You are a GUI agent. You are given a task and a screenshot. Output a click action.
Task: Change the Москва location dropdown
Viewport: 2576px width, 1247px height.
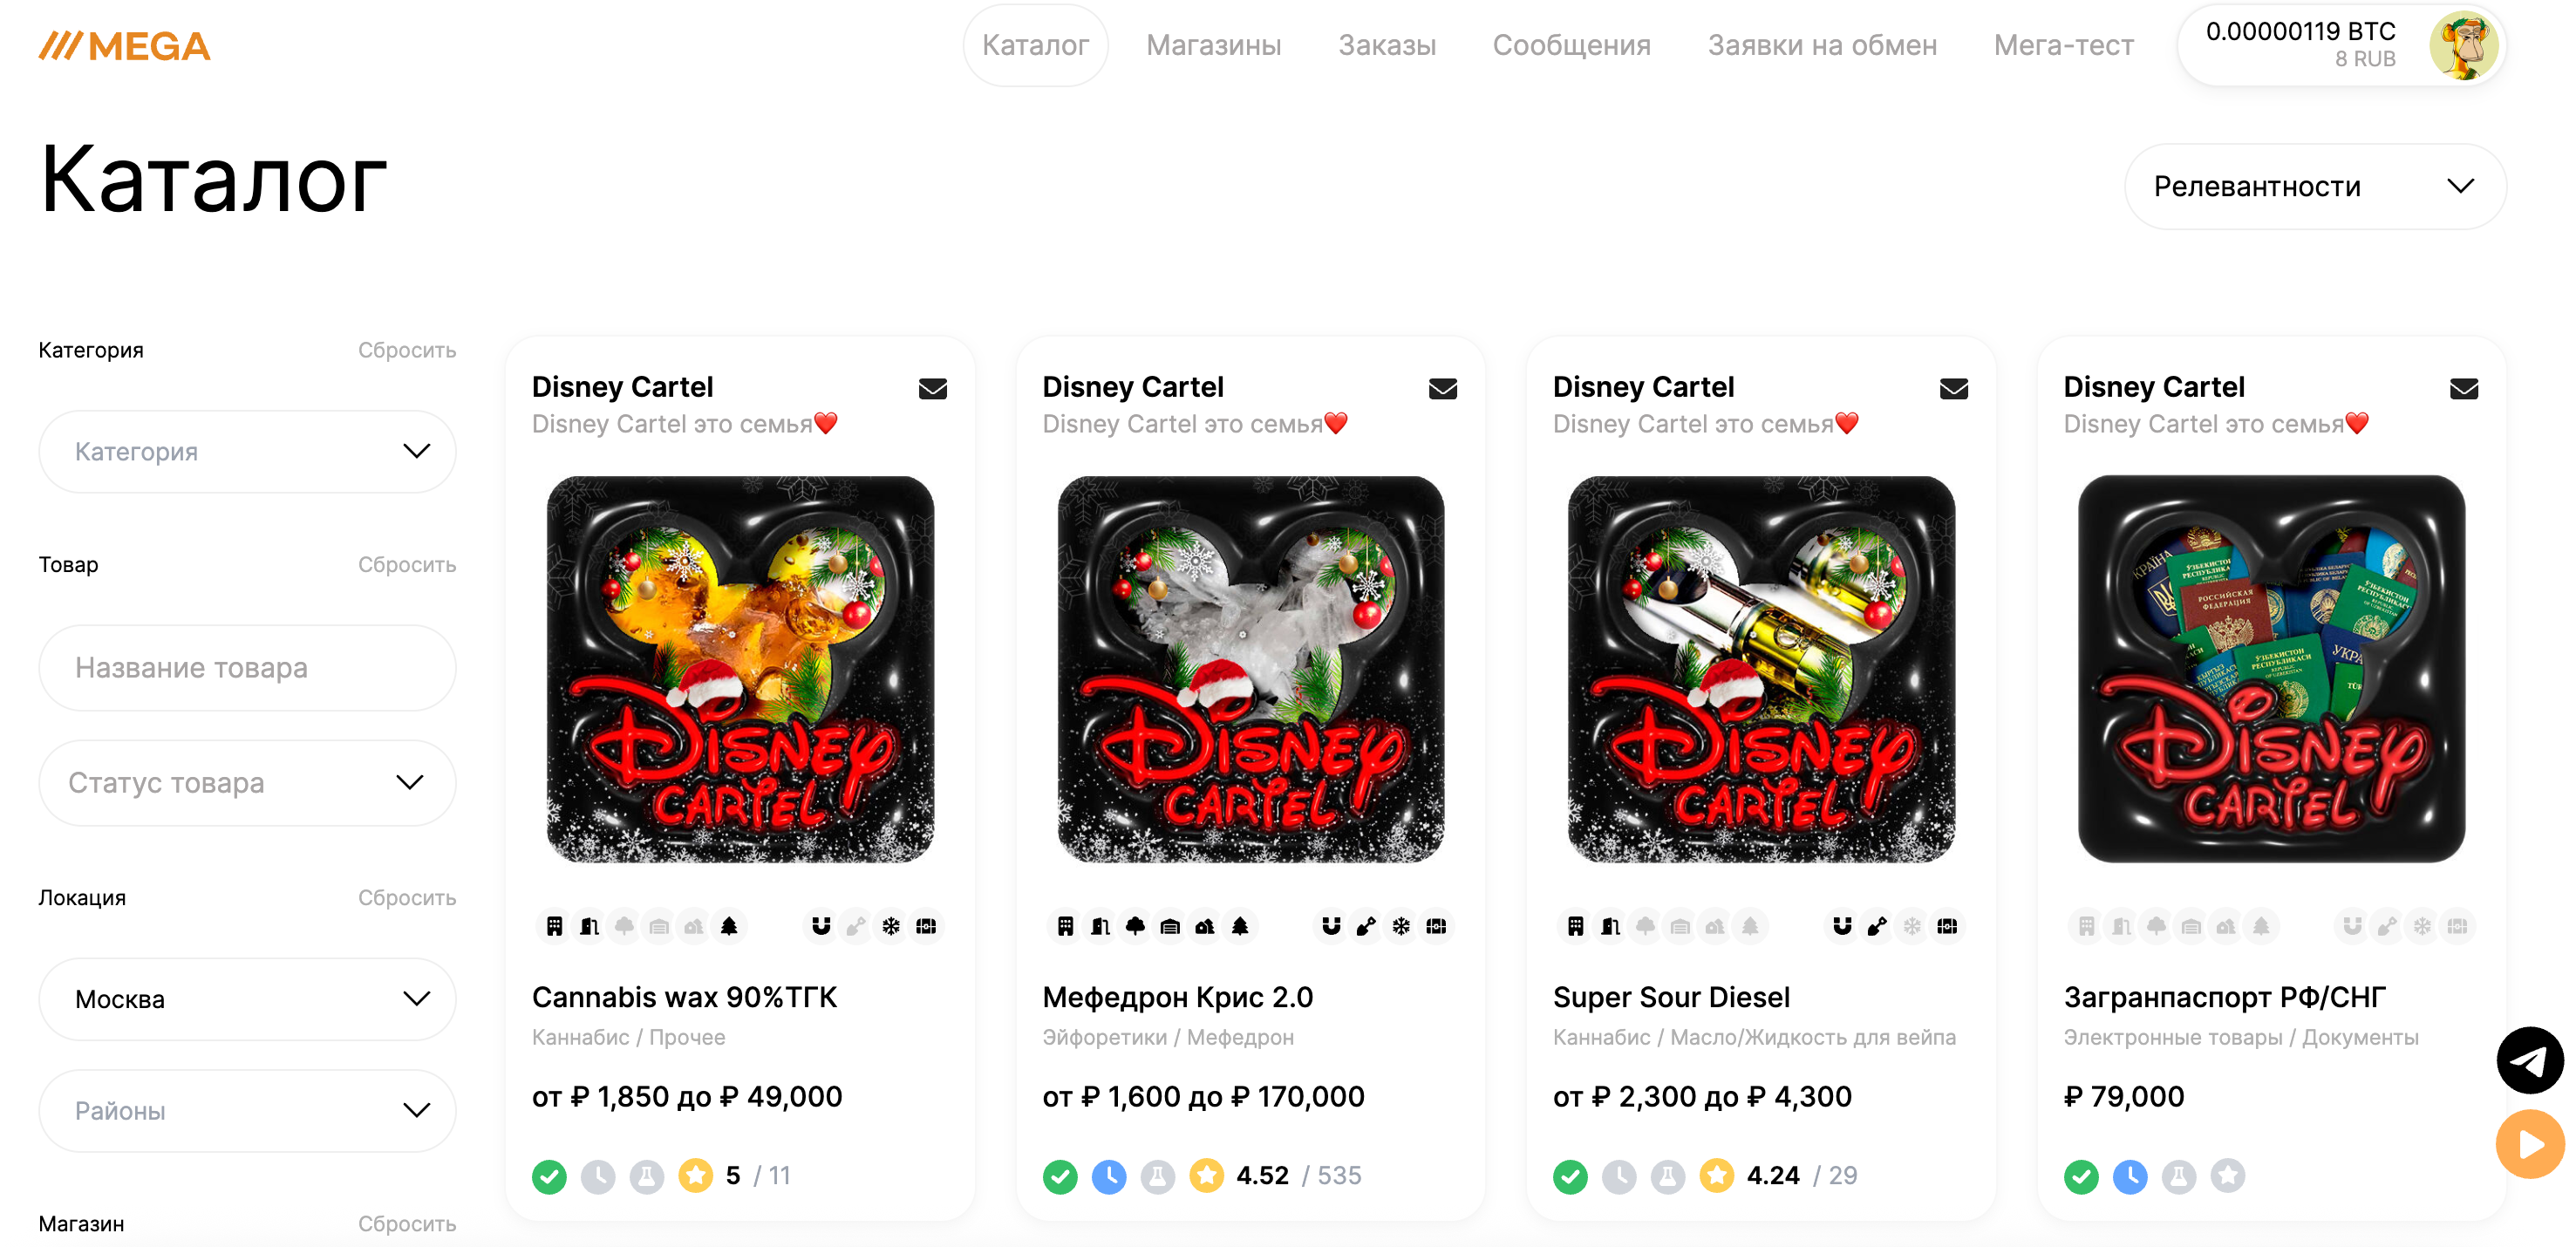pyautogui.click(x=247, y=999)
